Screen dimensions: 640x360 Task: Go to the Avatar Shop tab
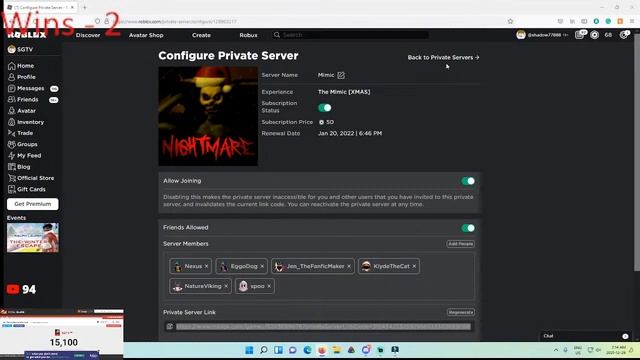tap(146, 35)
